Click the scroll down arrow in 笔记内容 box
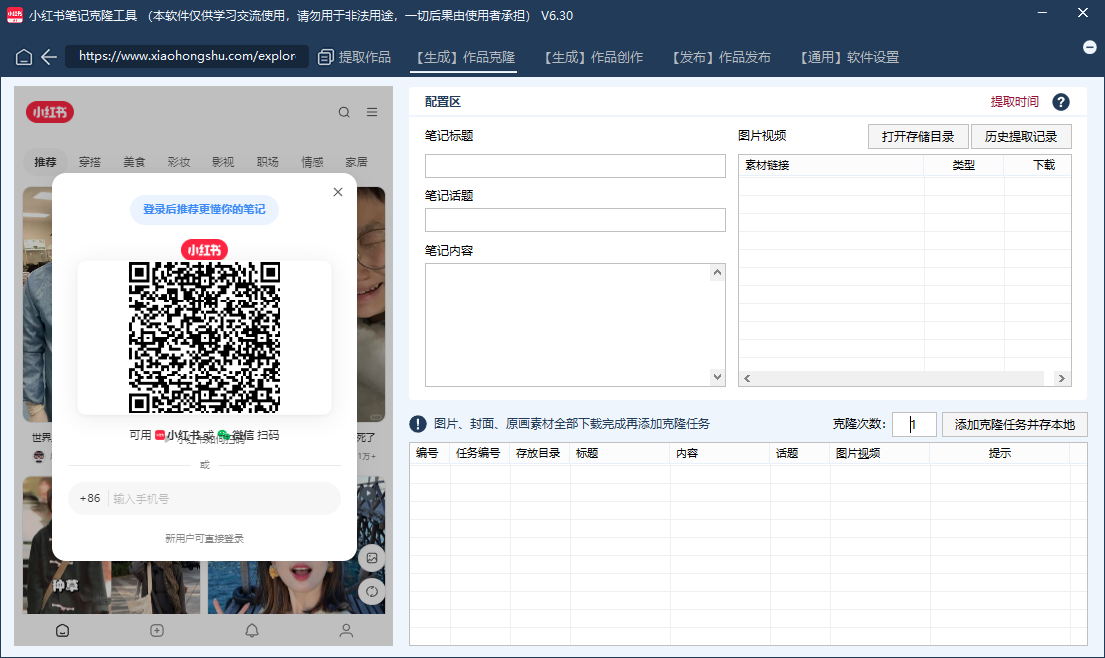The height and width of the screenshot is (658, 1105). (717, 377)
